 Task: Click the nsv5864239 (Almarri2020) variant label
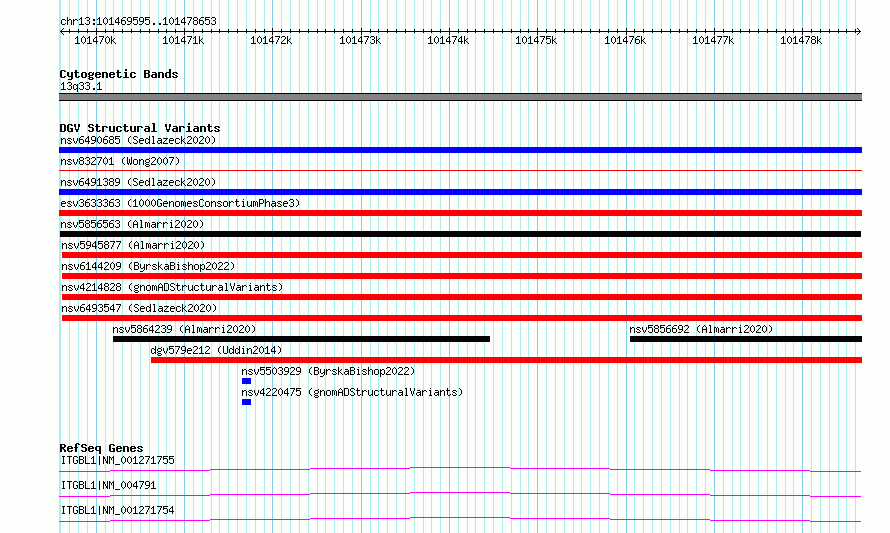tap(184, 329)
